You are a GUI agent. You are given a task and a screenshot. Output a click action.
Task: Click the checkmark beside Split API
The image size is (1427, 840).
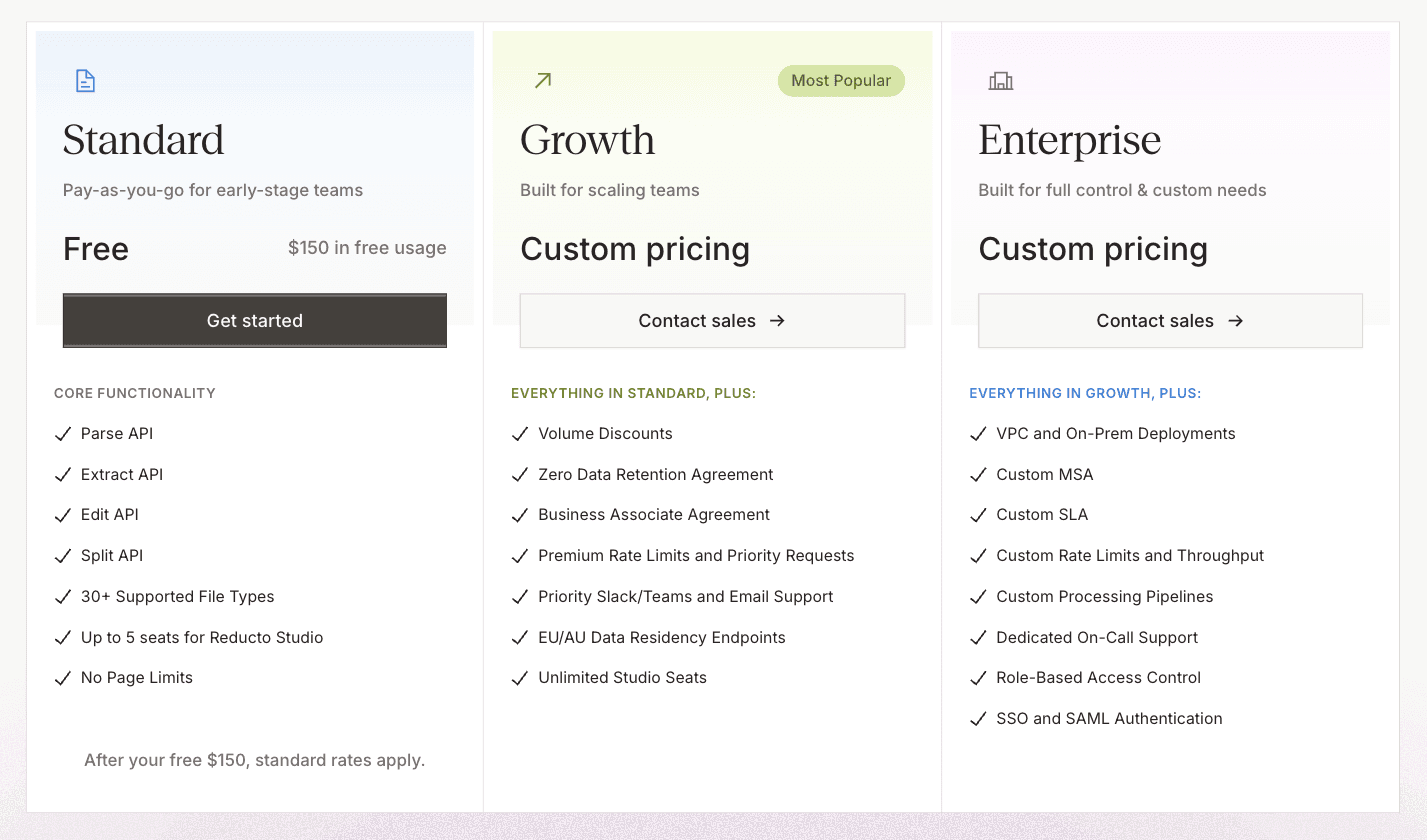tap(63, 556)
